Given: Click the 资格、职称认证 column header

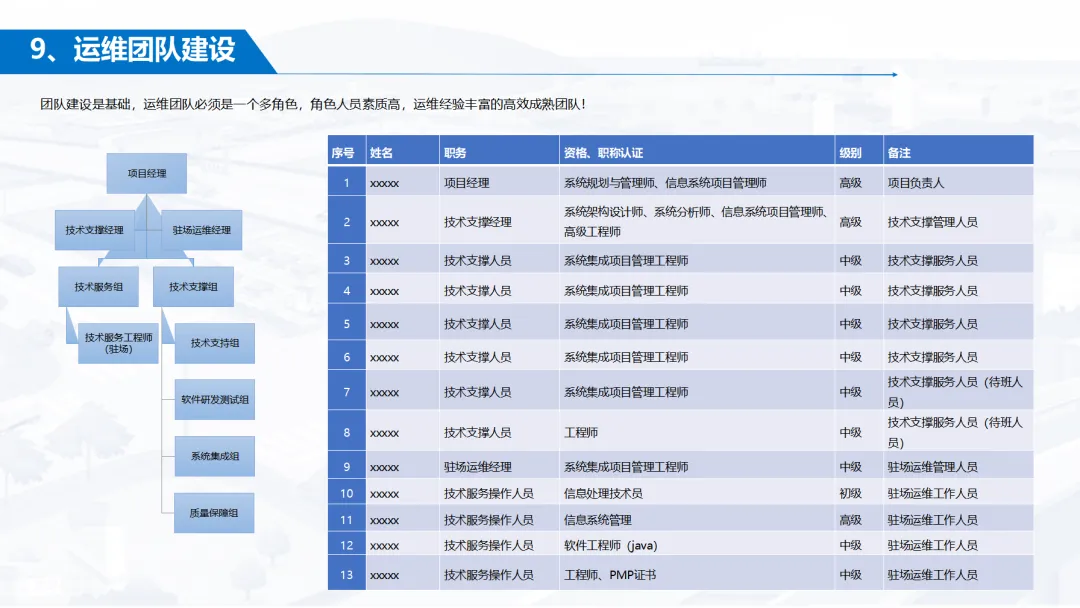Looking at the screenshot, I should pos(697,152).
